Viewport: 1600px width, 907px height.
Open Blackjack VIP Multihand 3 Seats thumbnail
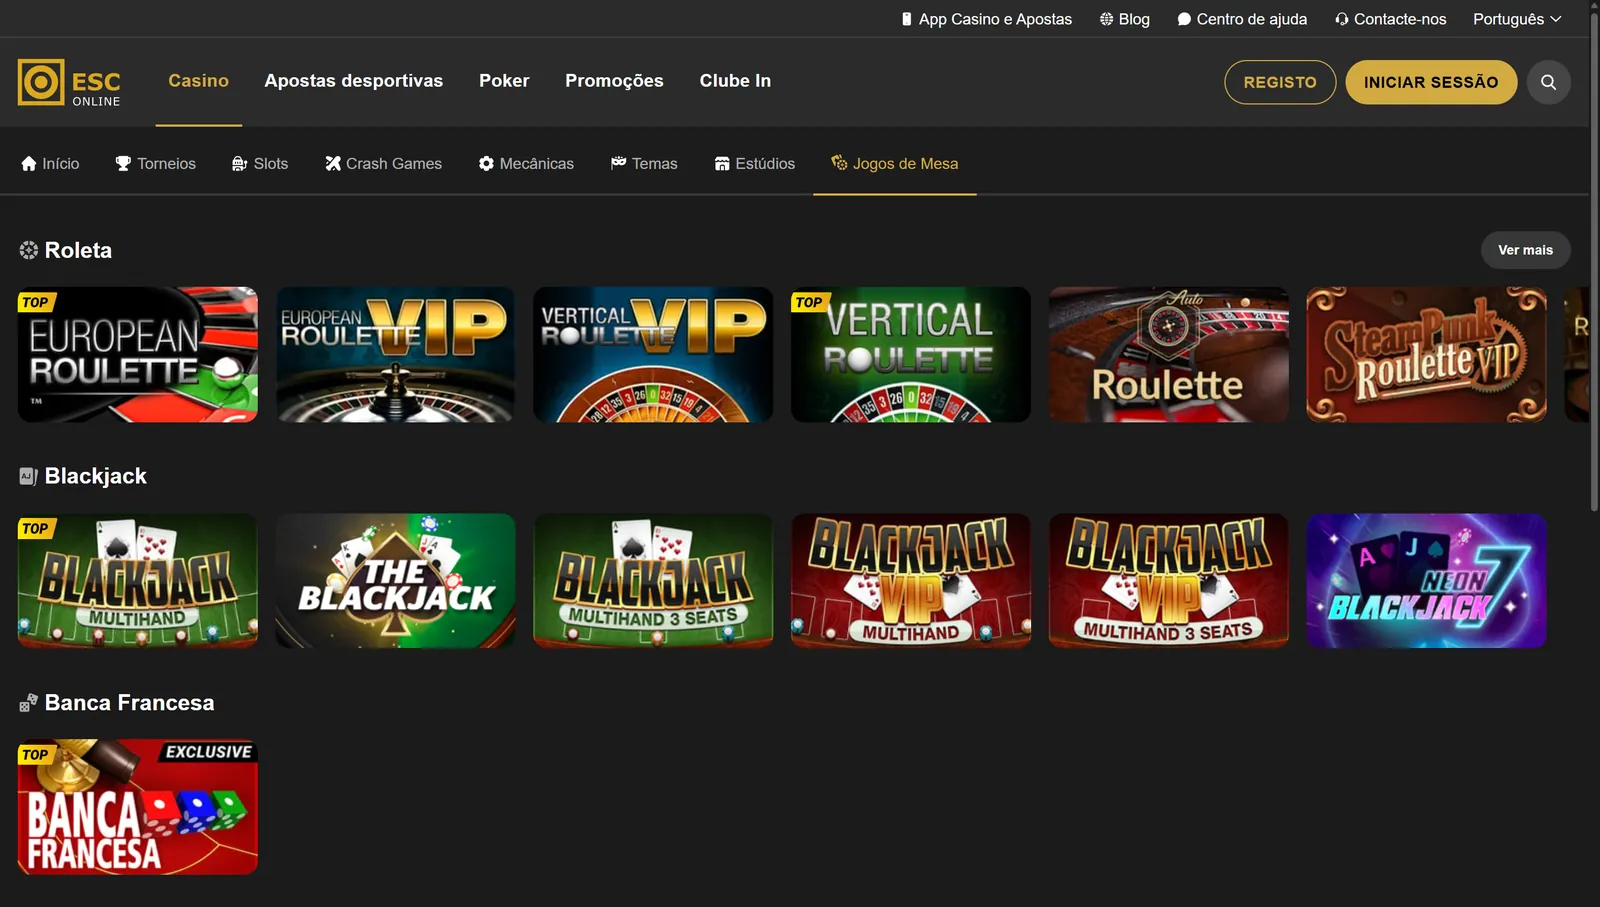[x=1169, y=581]
